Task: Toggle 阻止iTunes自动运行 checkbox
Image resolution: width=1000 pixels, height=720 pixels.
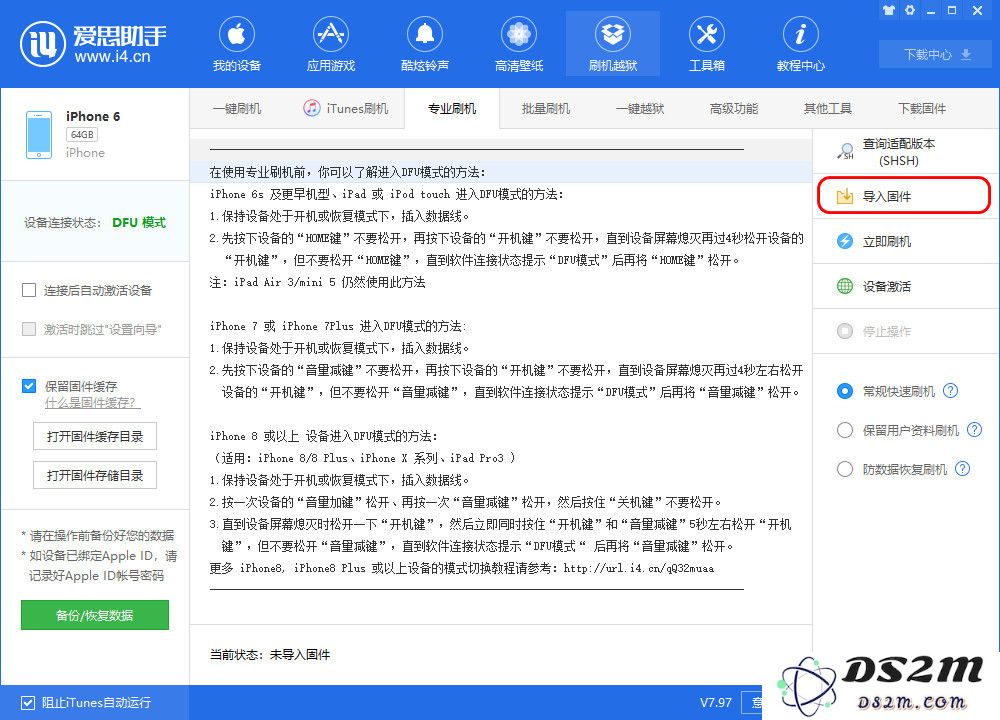Action: tap(27, 703)
